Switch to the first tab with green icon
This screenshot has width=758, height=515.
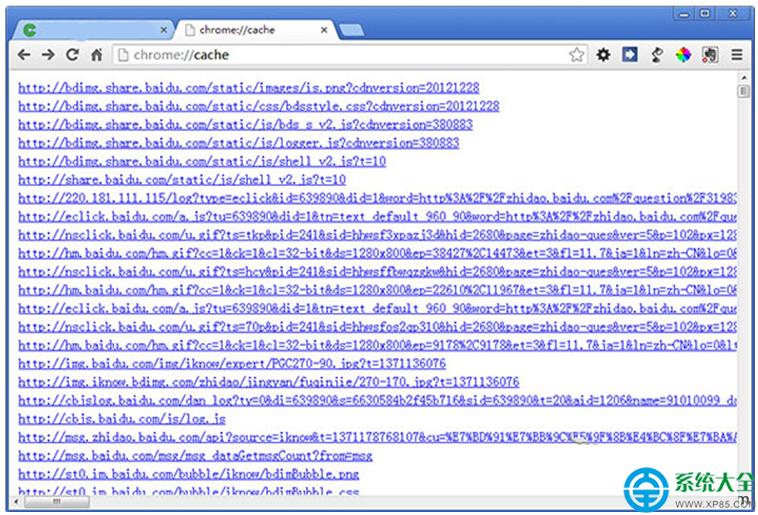(92, 30)
